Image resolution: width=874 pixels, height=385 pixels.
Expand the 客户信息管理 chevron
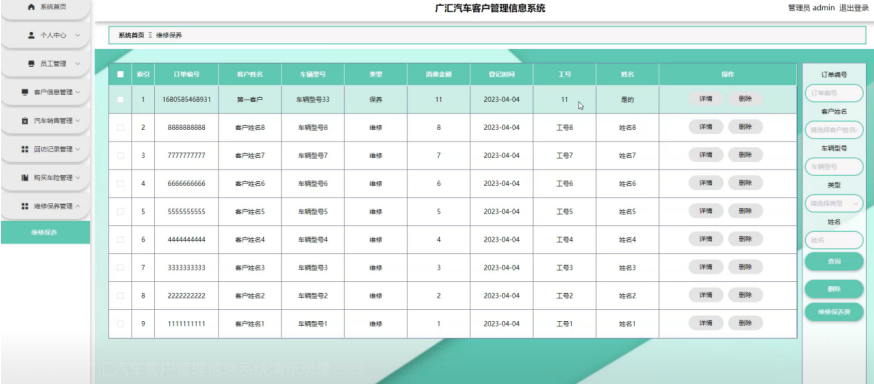click(77, 92)
